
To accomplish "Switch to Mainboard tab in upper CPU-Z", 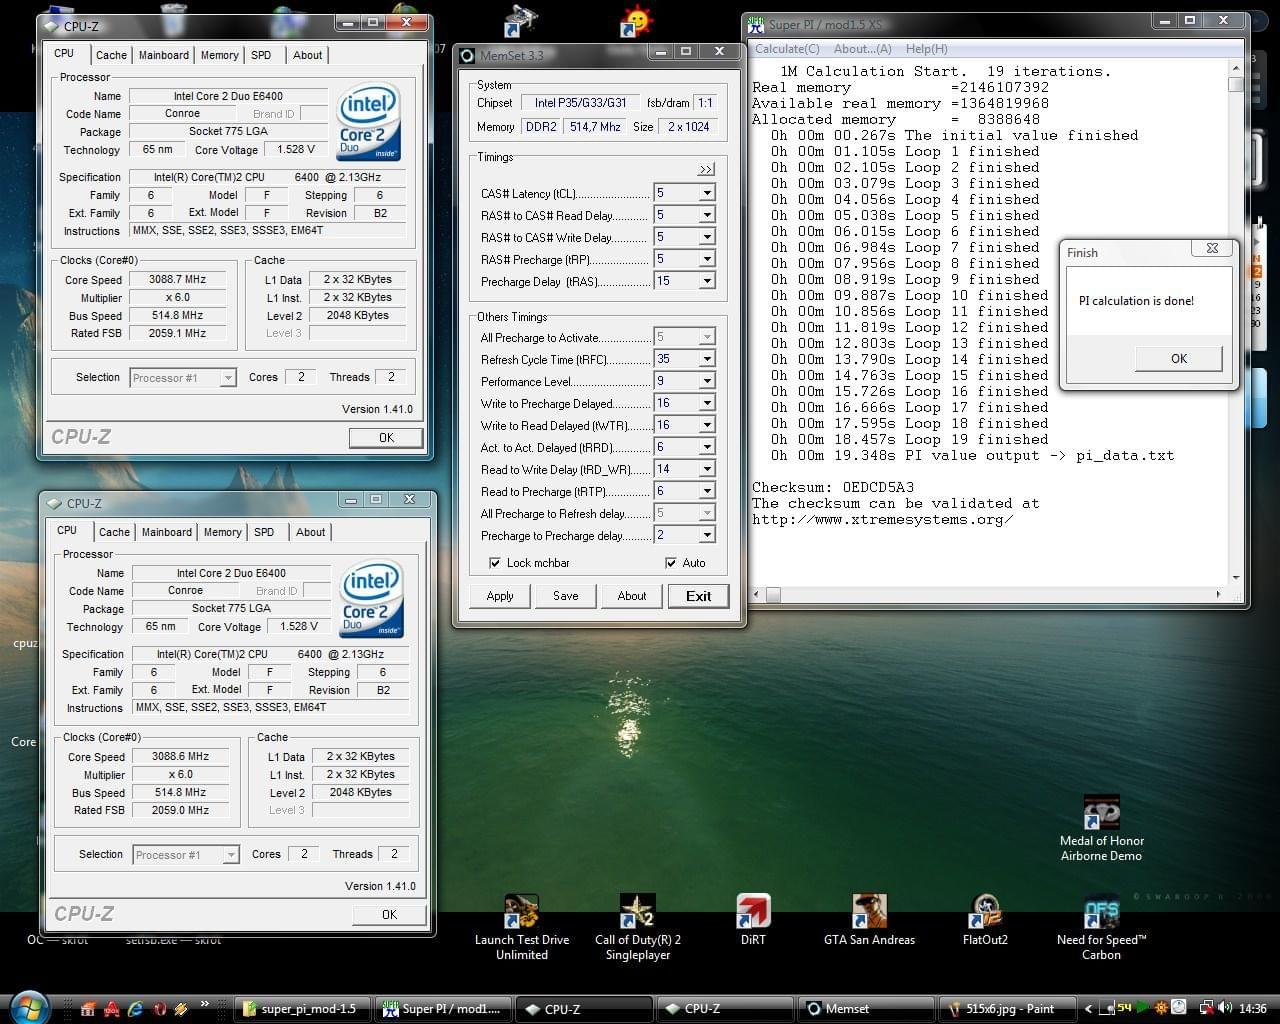I will click(163, 56).
